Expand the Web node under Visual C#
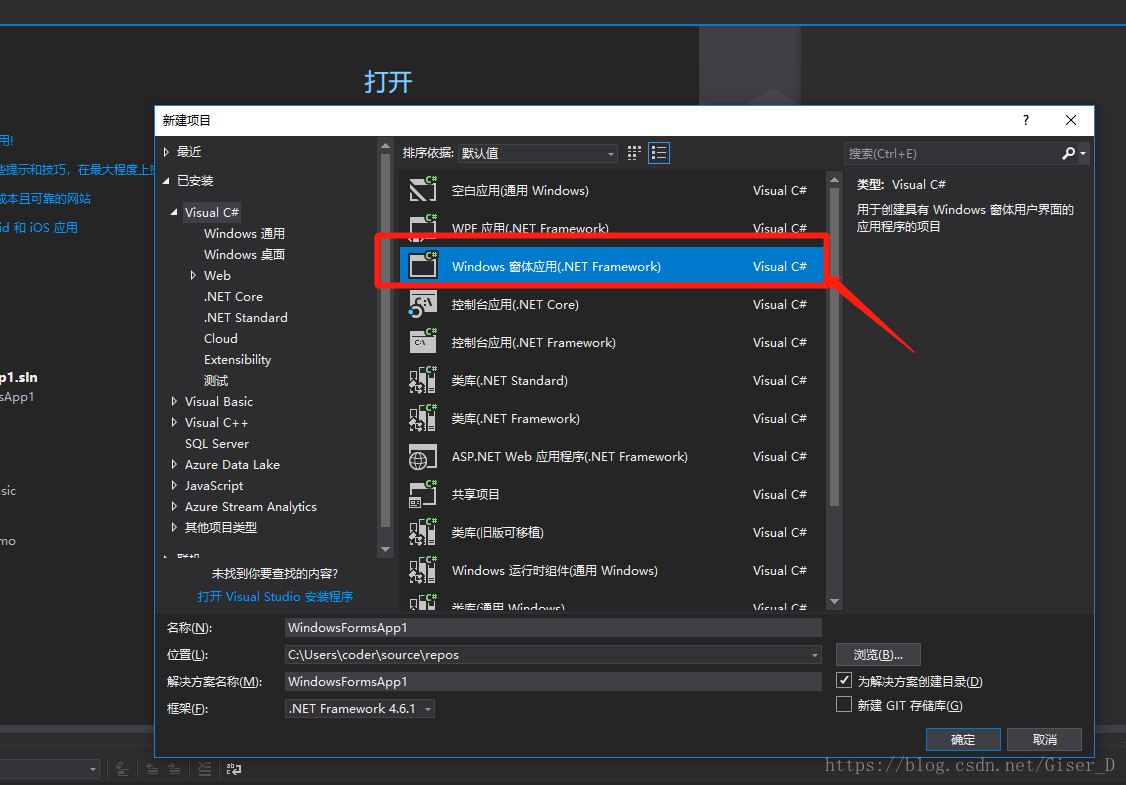 tap(193, 275)
